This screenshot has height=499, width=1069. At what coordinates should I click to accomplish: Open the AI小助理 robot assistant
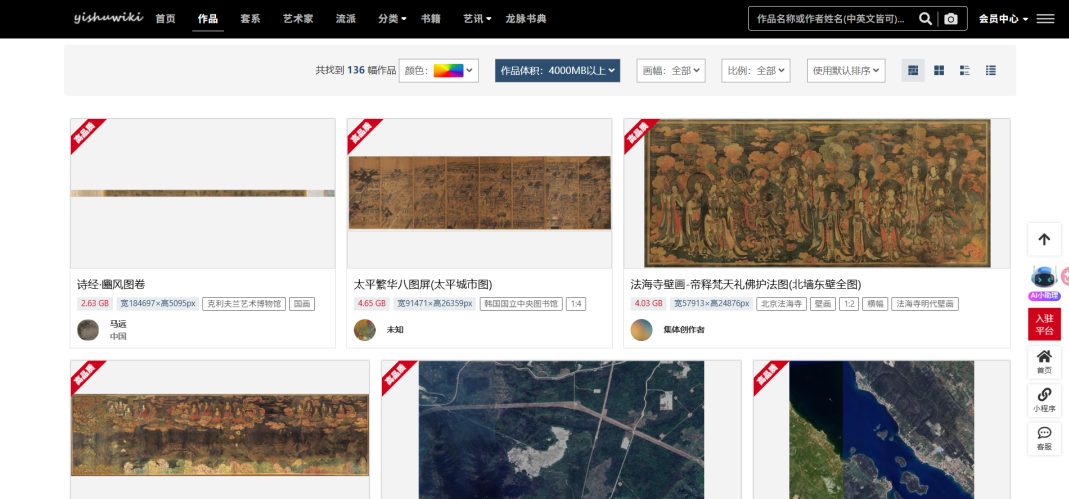pyautogui.click(x=1044, y=282)
